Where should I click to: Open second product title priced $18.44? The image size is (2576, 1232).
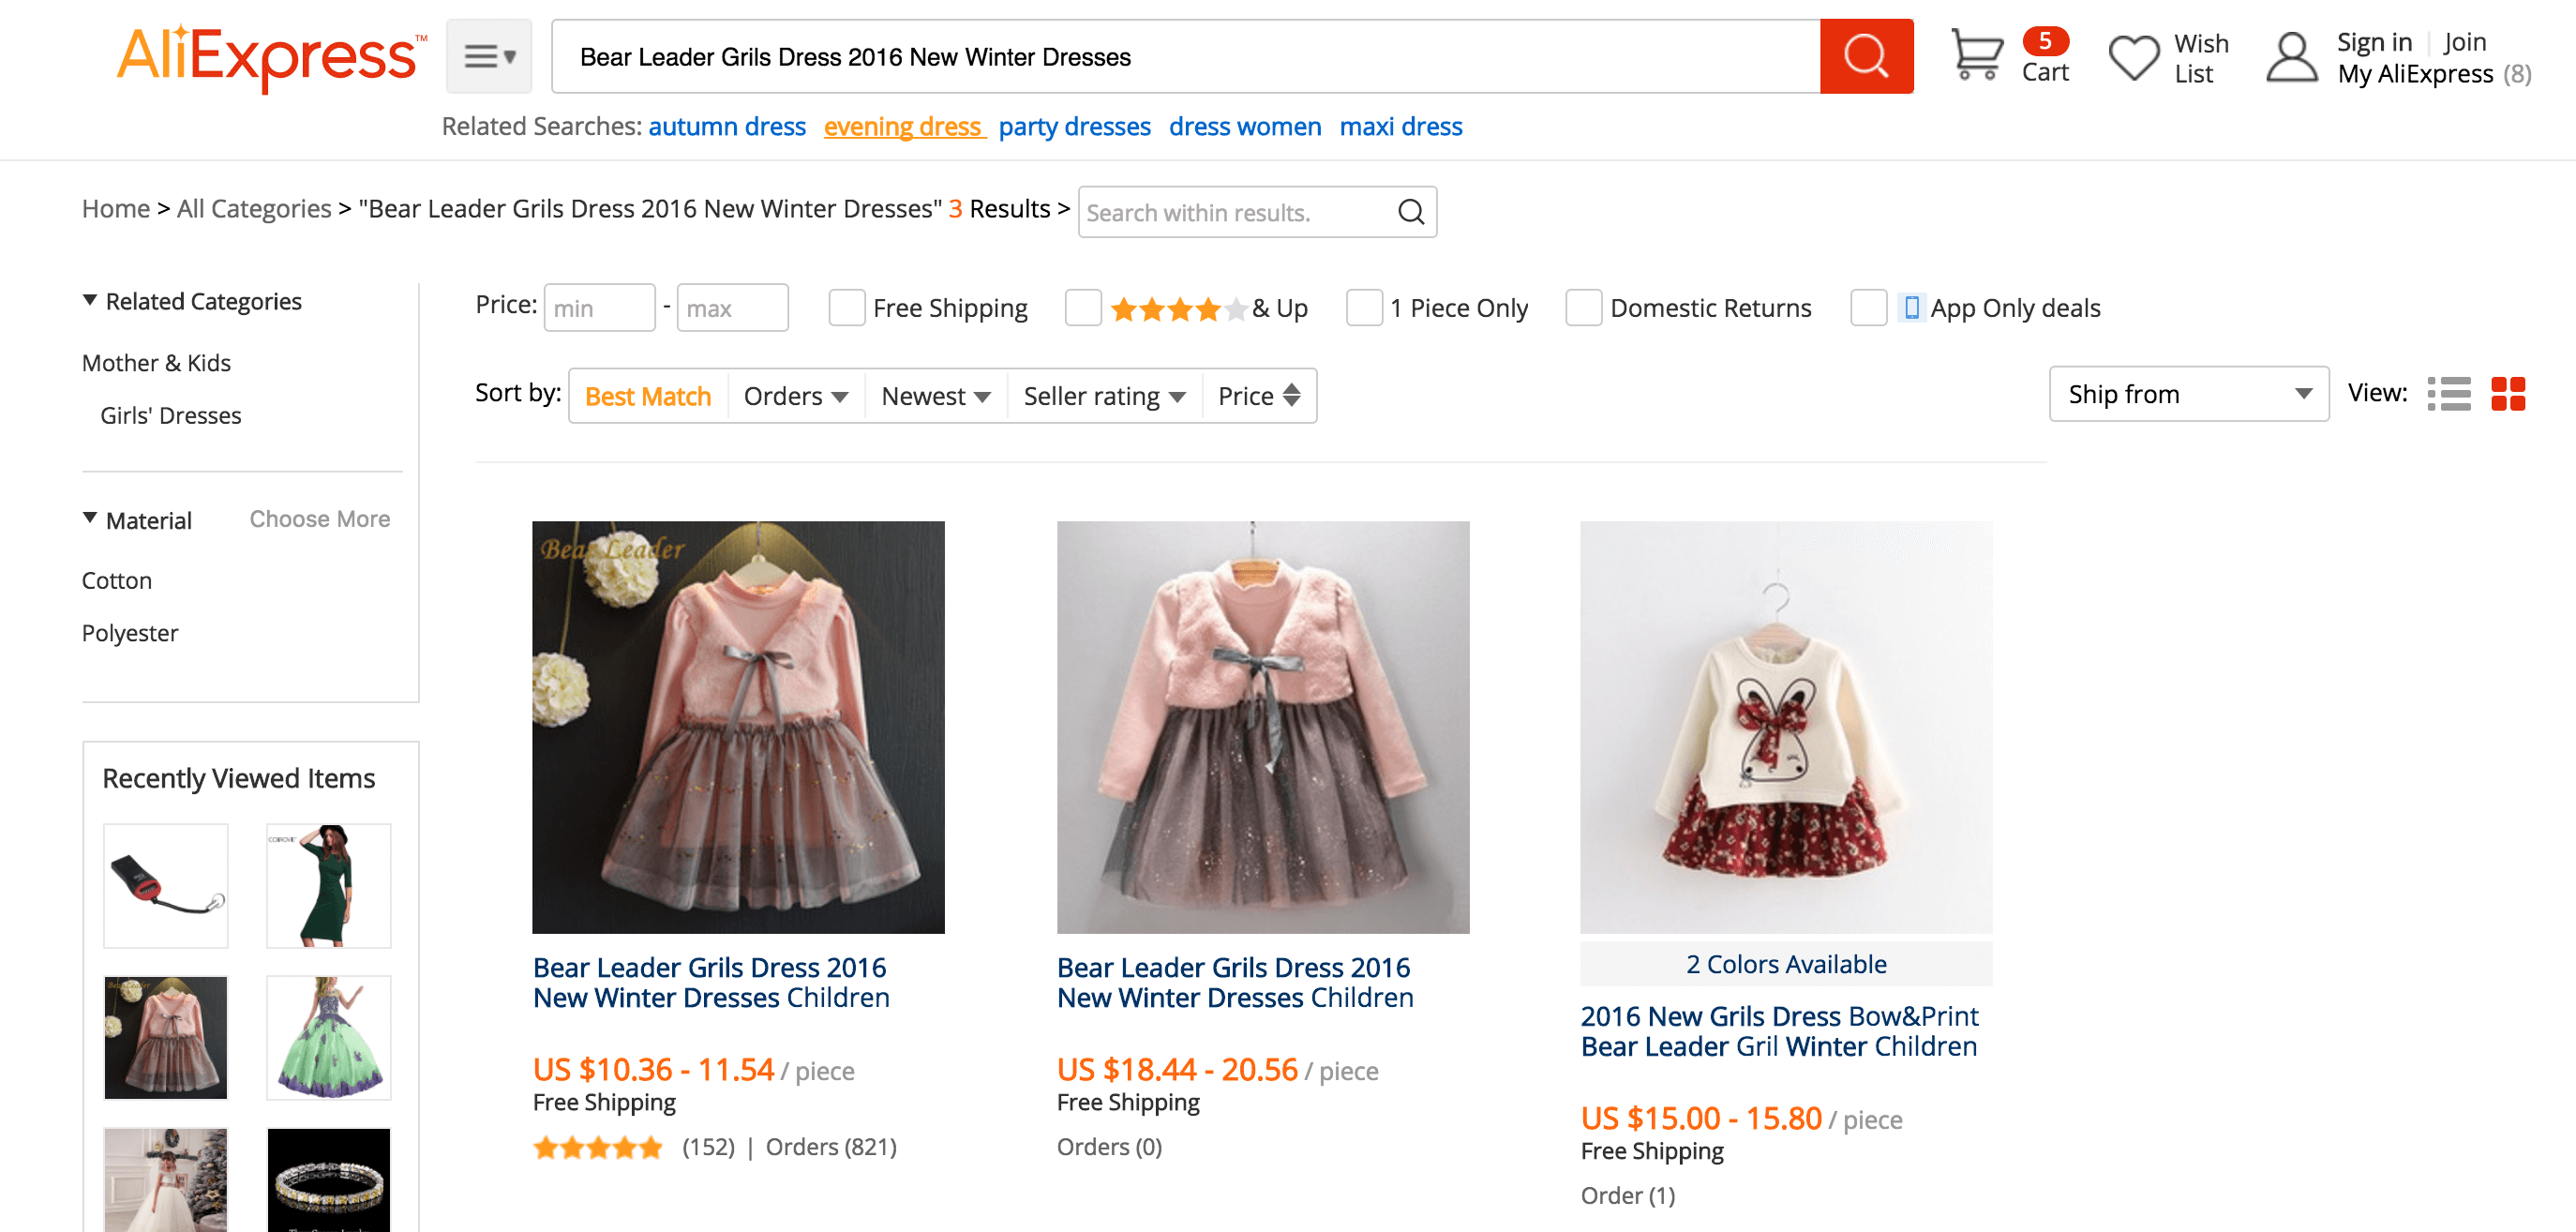(1235, 983)
